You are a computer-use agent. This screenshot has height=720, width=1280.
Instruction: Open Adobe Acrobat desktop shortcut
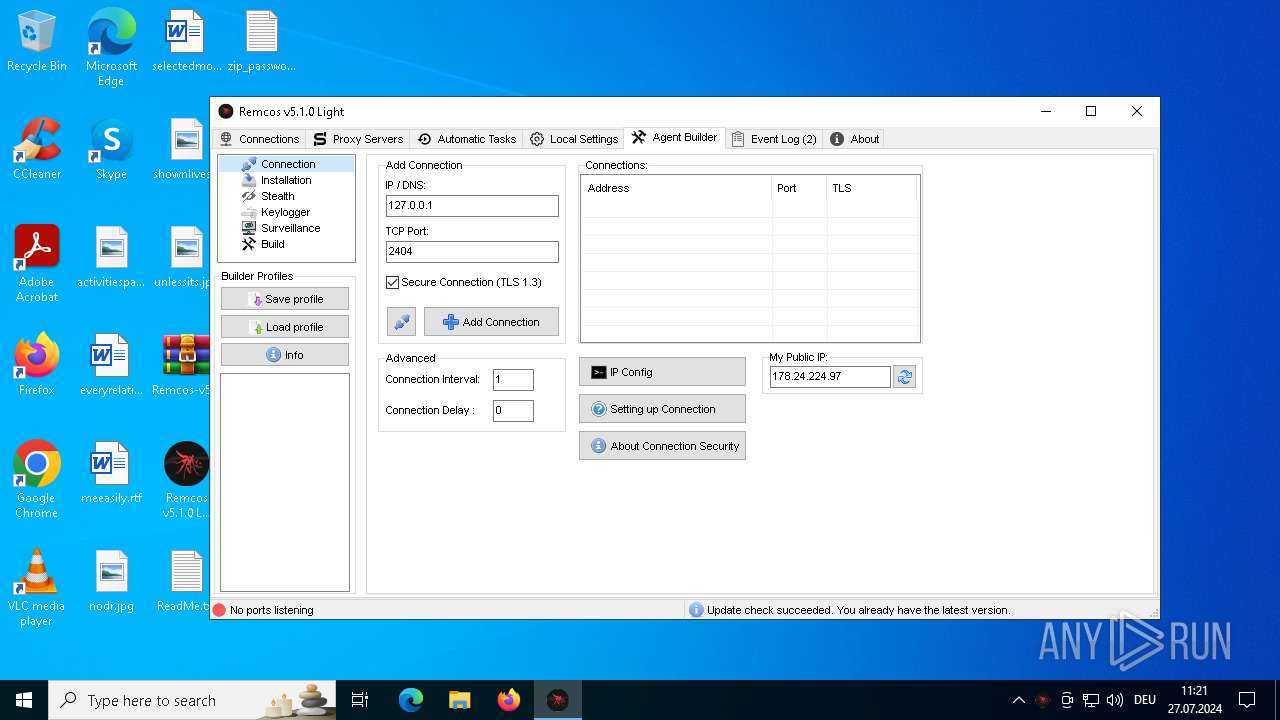coord(37,264)
